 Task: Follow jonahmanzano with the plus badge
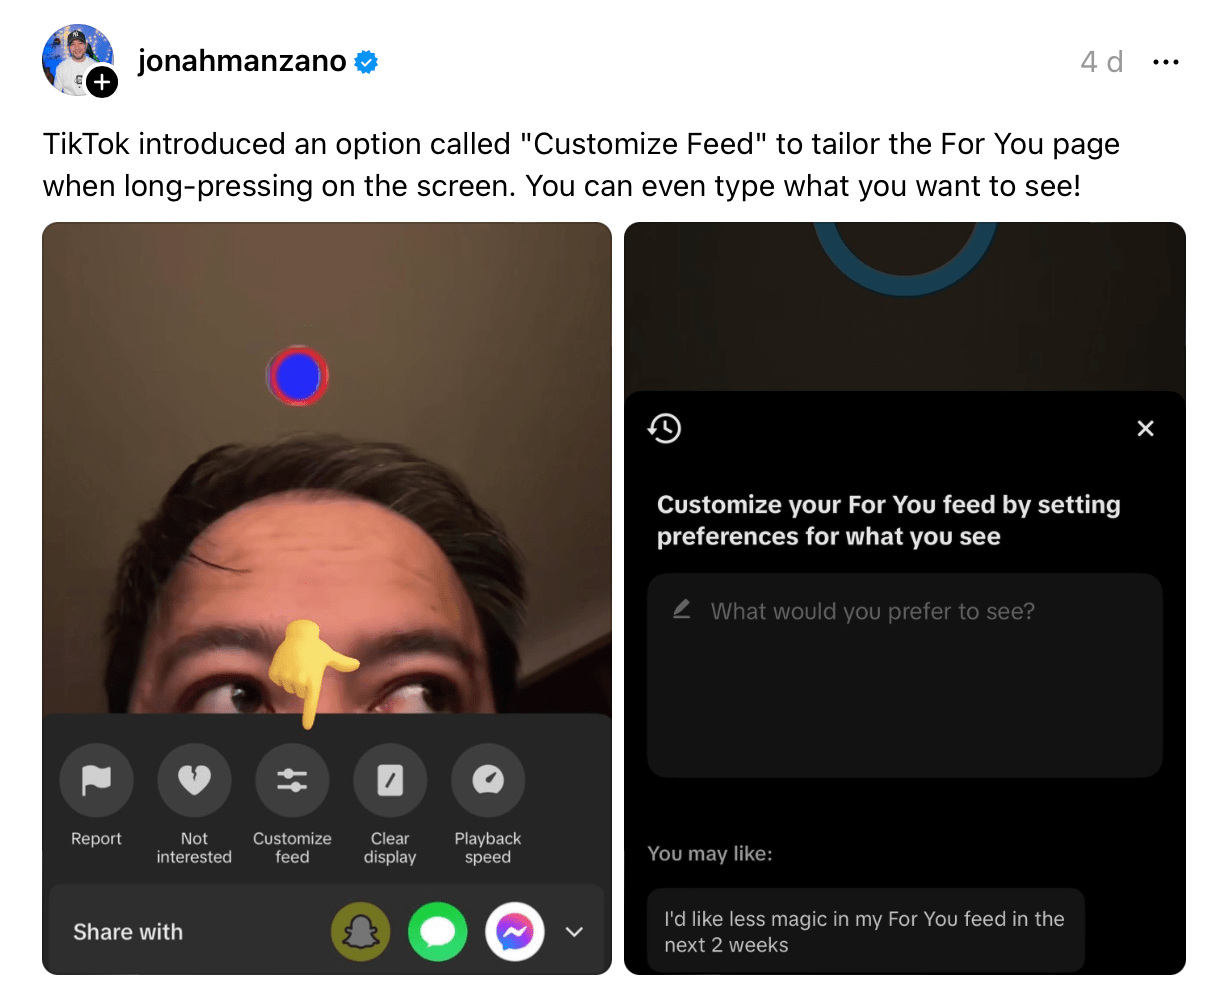[x=102, y=82]
